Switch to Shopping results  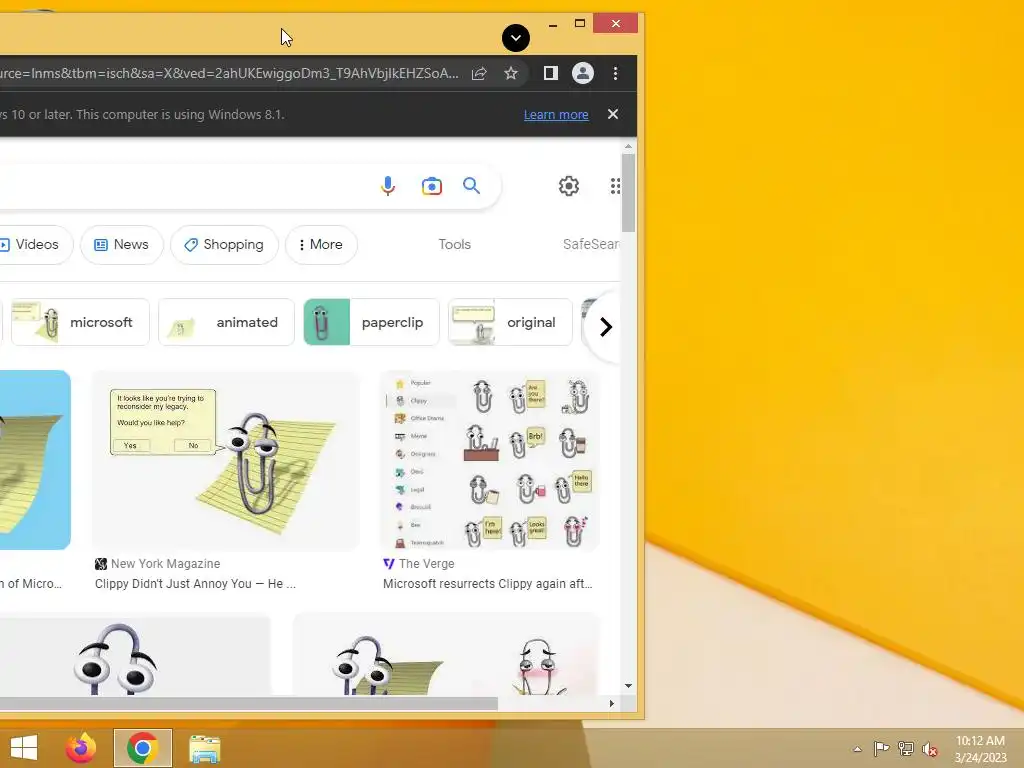[224, 244]
